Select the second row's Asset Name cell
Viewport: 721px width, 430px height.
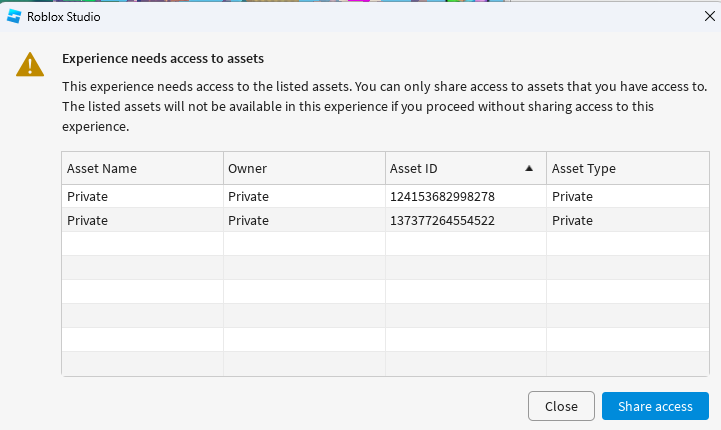142,221
